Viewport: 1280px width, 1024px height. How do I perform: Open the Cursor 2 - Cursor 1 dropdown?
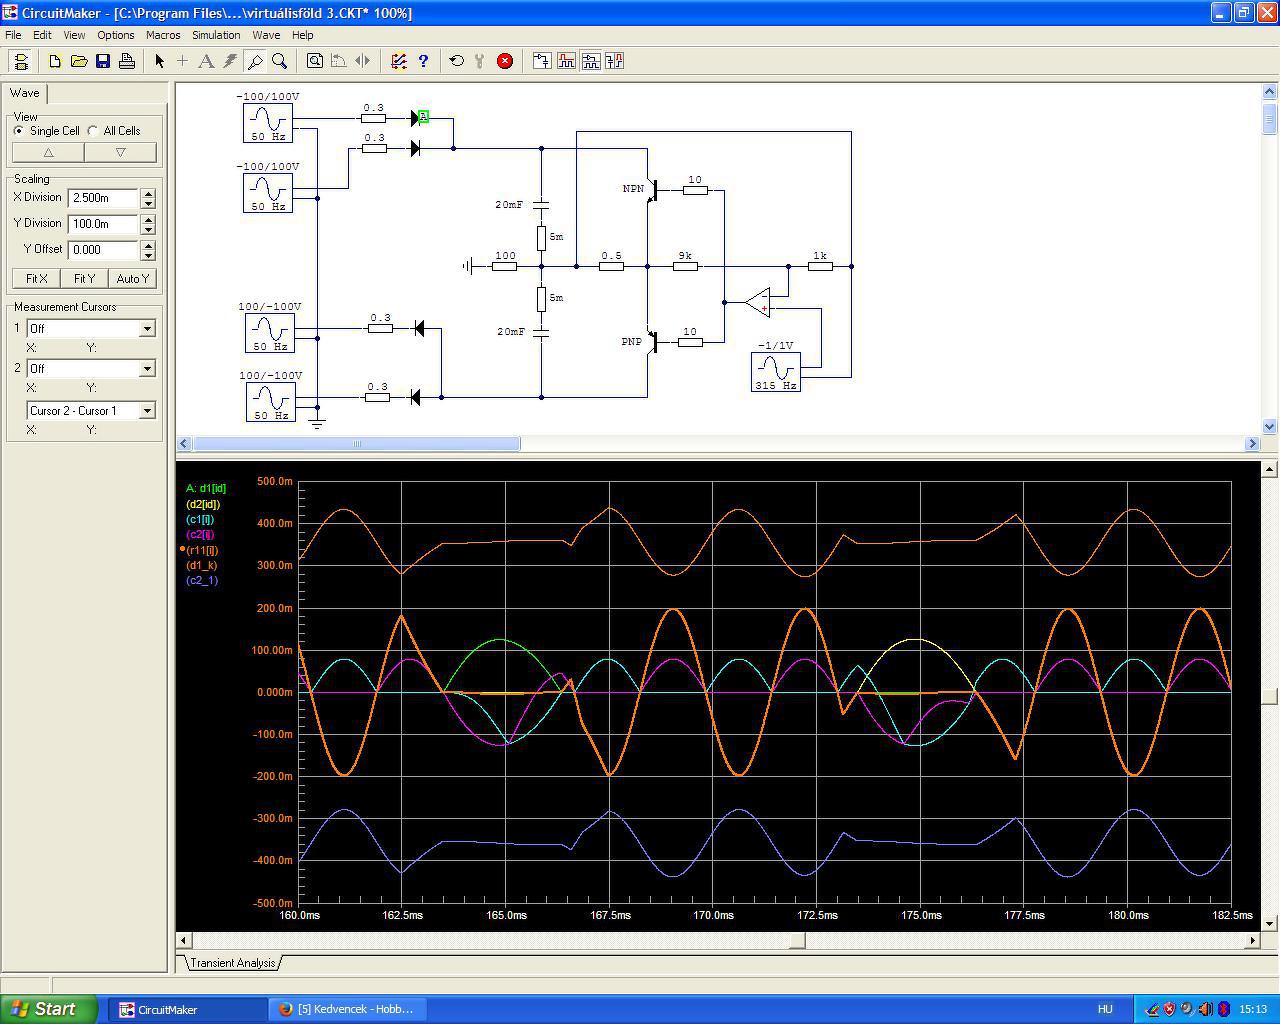pos(147,411)
